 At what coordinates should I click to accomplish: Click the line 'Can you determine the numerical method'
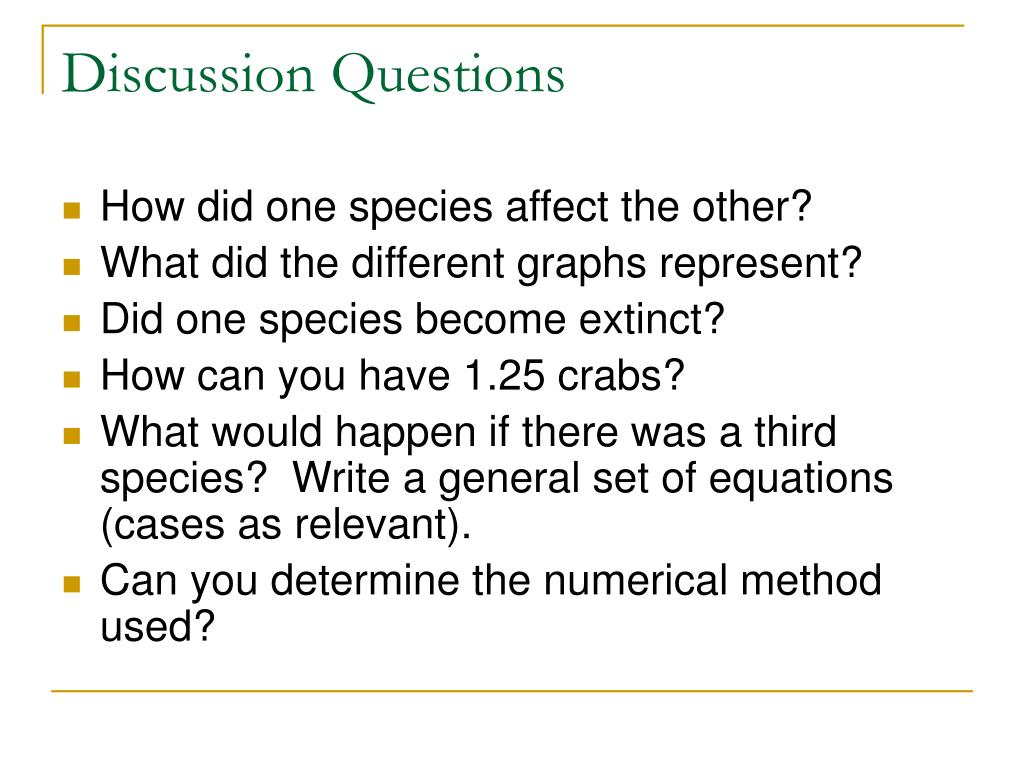point(491,582)
